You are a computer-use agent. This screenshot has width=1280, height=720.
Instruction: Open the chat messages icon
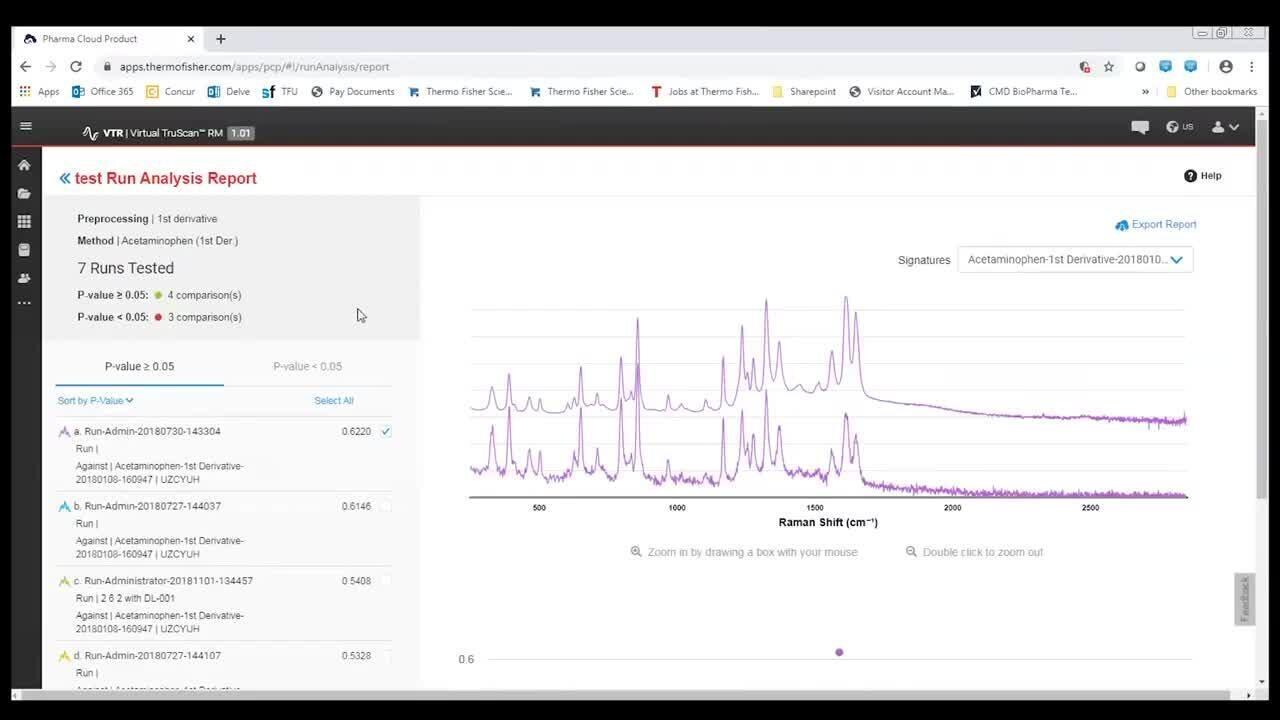coord(1140,127)
